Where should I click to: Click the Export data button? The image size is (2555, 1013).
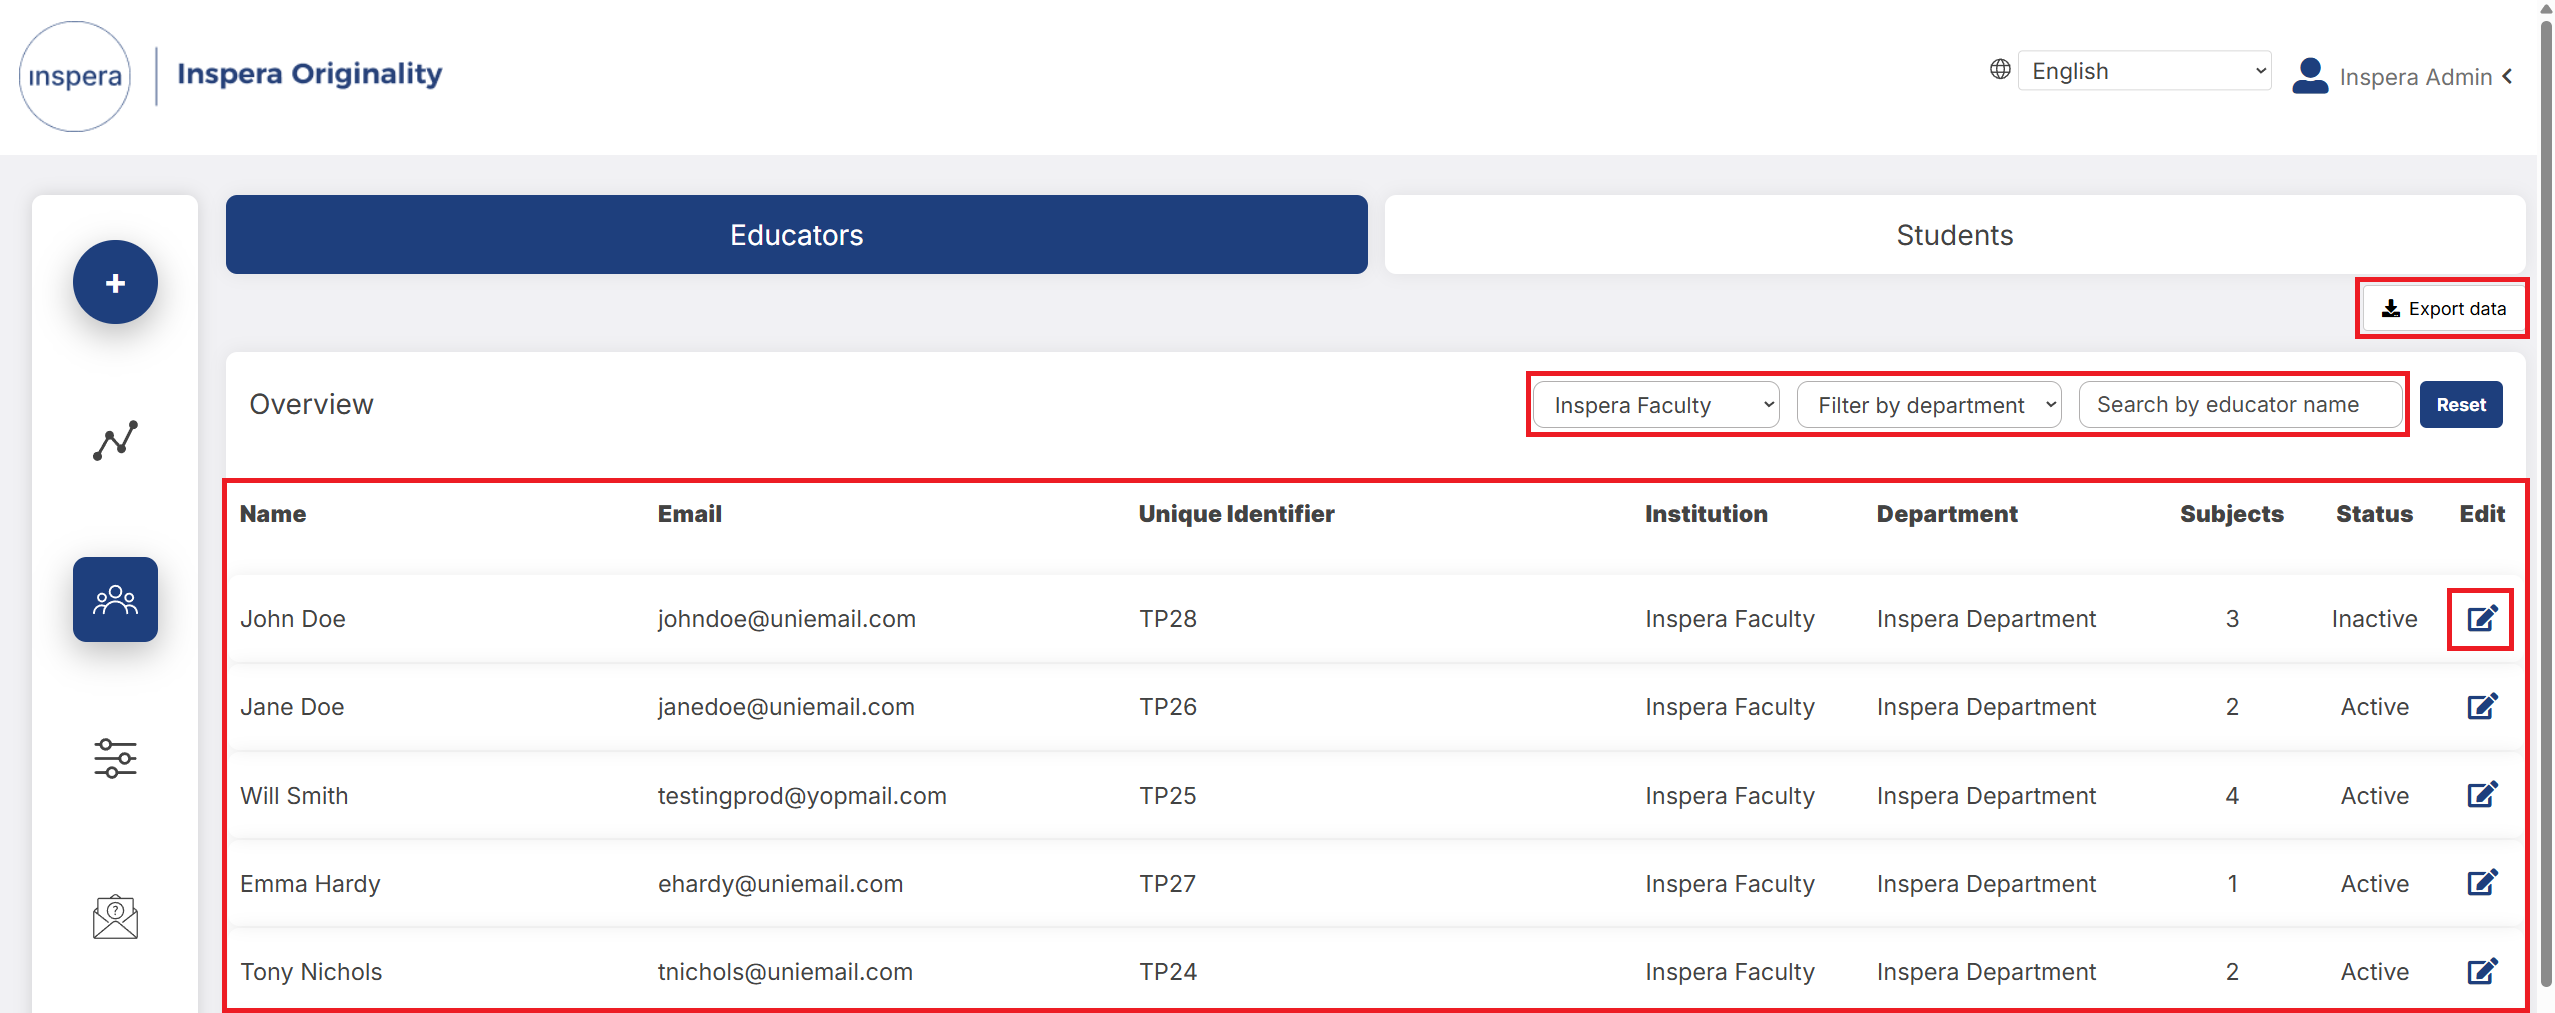pos(2442,309)
